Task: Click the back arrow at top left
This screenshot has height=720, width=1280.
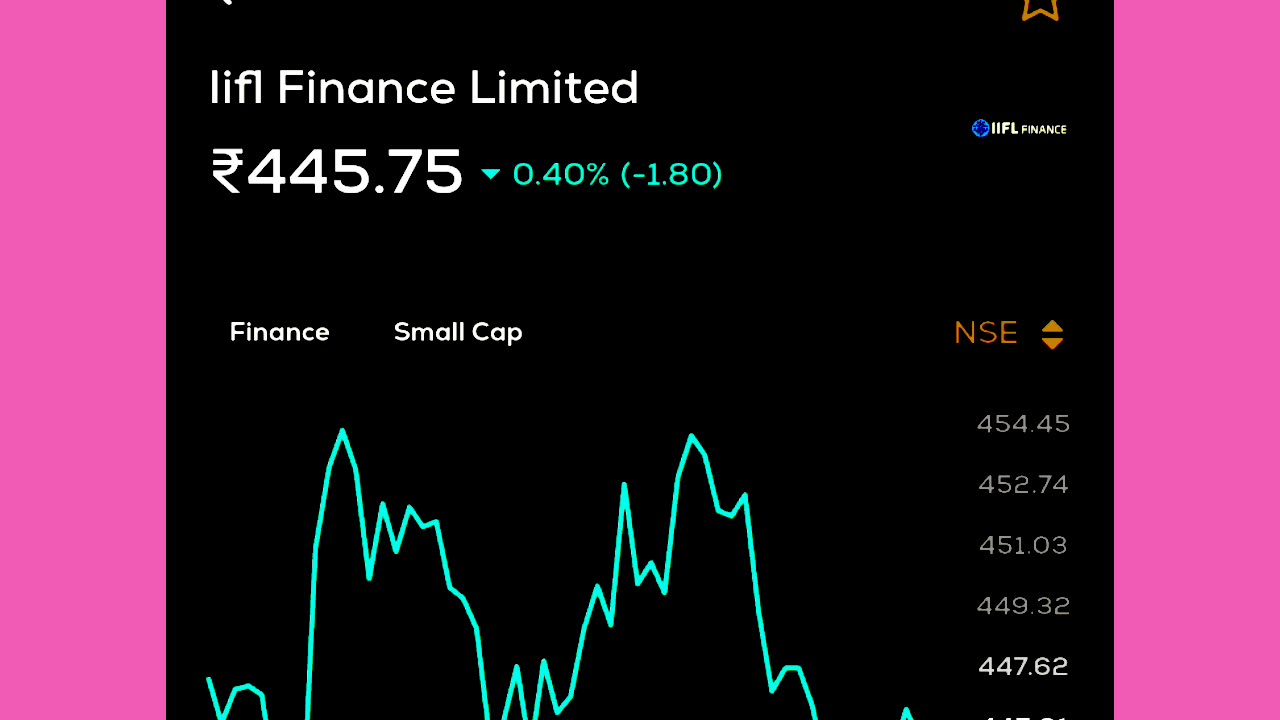Action: 224,2
